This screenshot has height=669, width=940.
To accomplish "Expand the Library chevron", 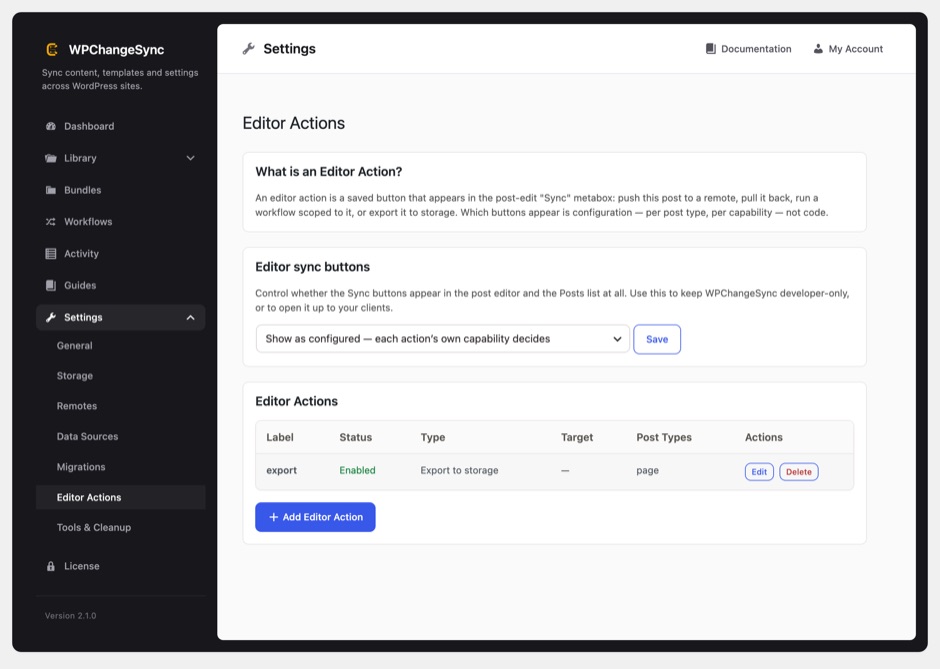I will click(191, 158).
